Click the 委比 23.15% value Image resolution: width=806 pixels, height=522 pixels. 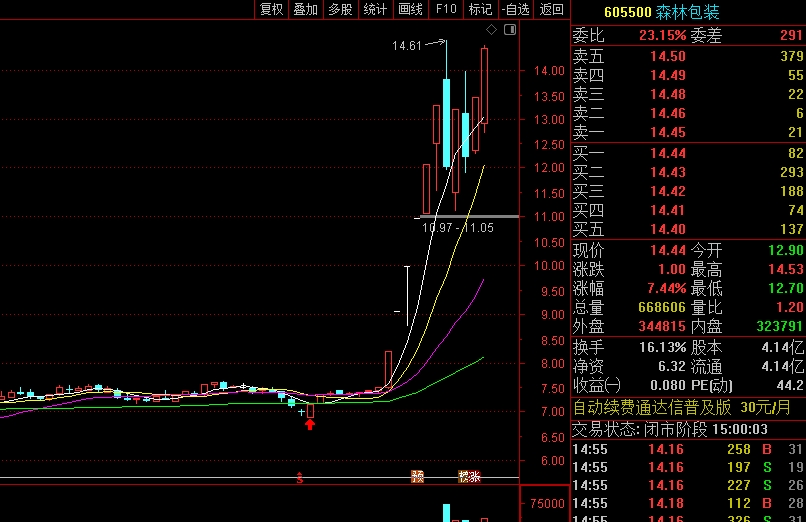tap(662, 35)
